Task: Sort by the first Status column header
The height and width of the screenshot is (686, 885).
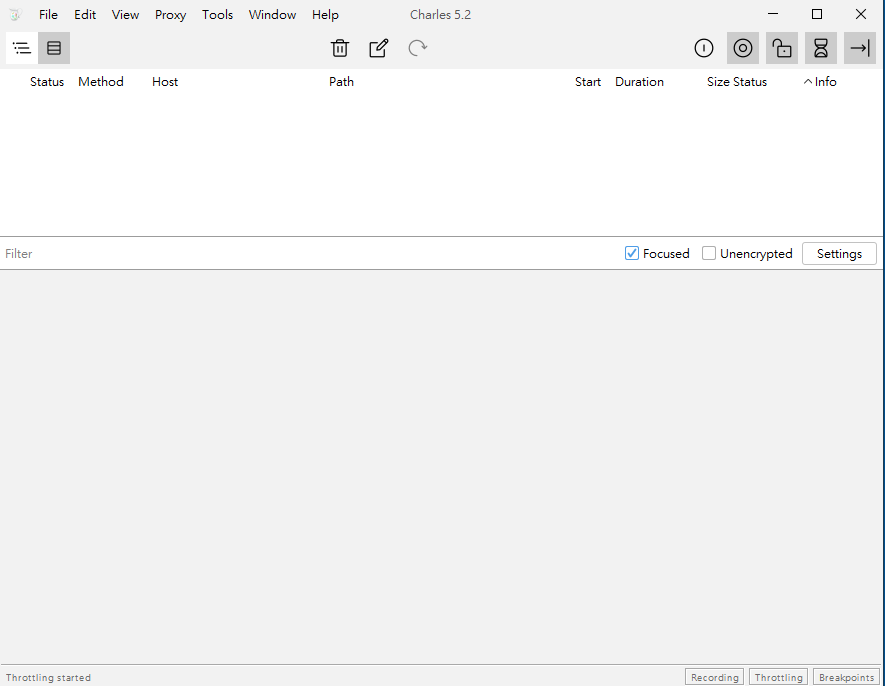Action: point(47,82)
